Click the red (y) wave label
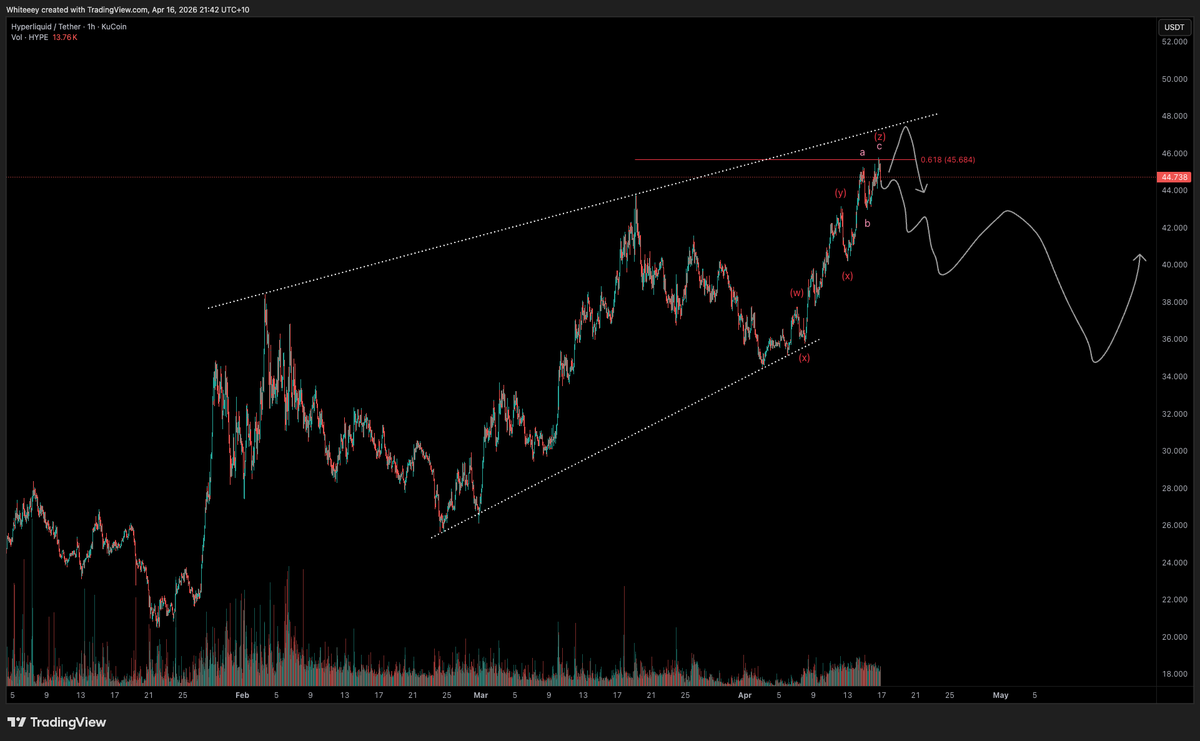The image size is (1200, 741). pyautogui.click(x=841, y=192)
